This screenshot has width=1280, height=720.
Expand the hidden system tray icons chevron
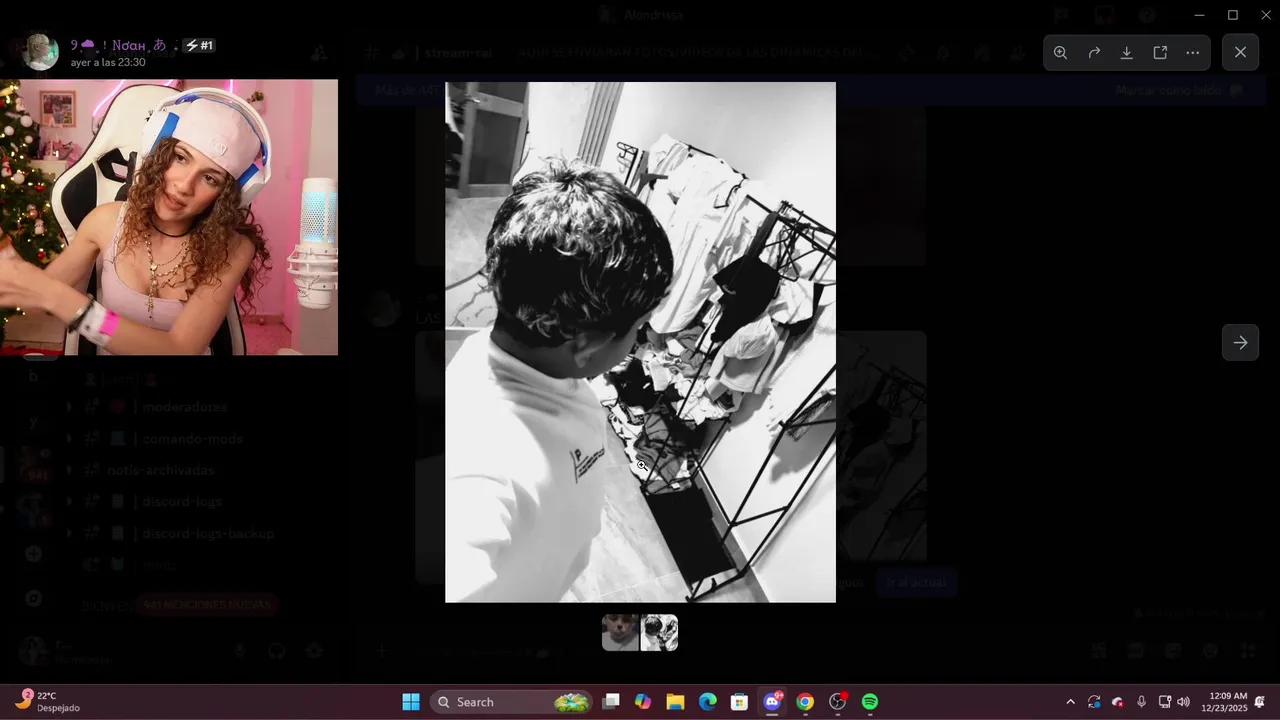tap(1070, 702)
